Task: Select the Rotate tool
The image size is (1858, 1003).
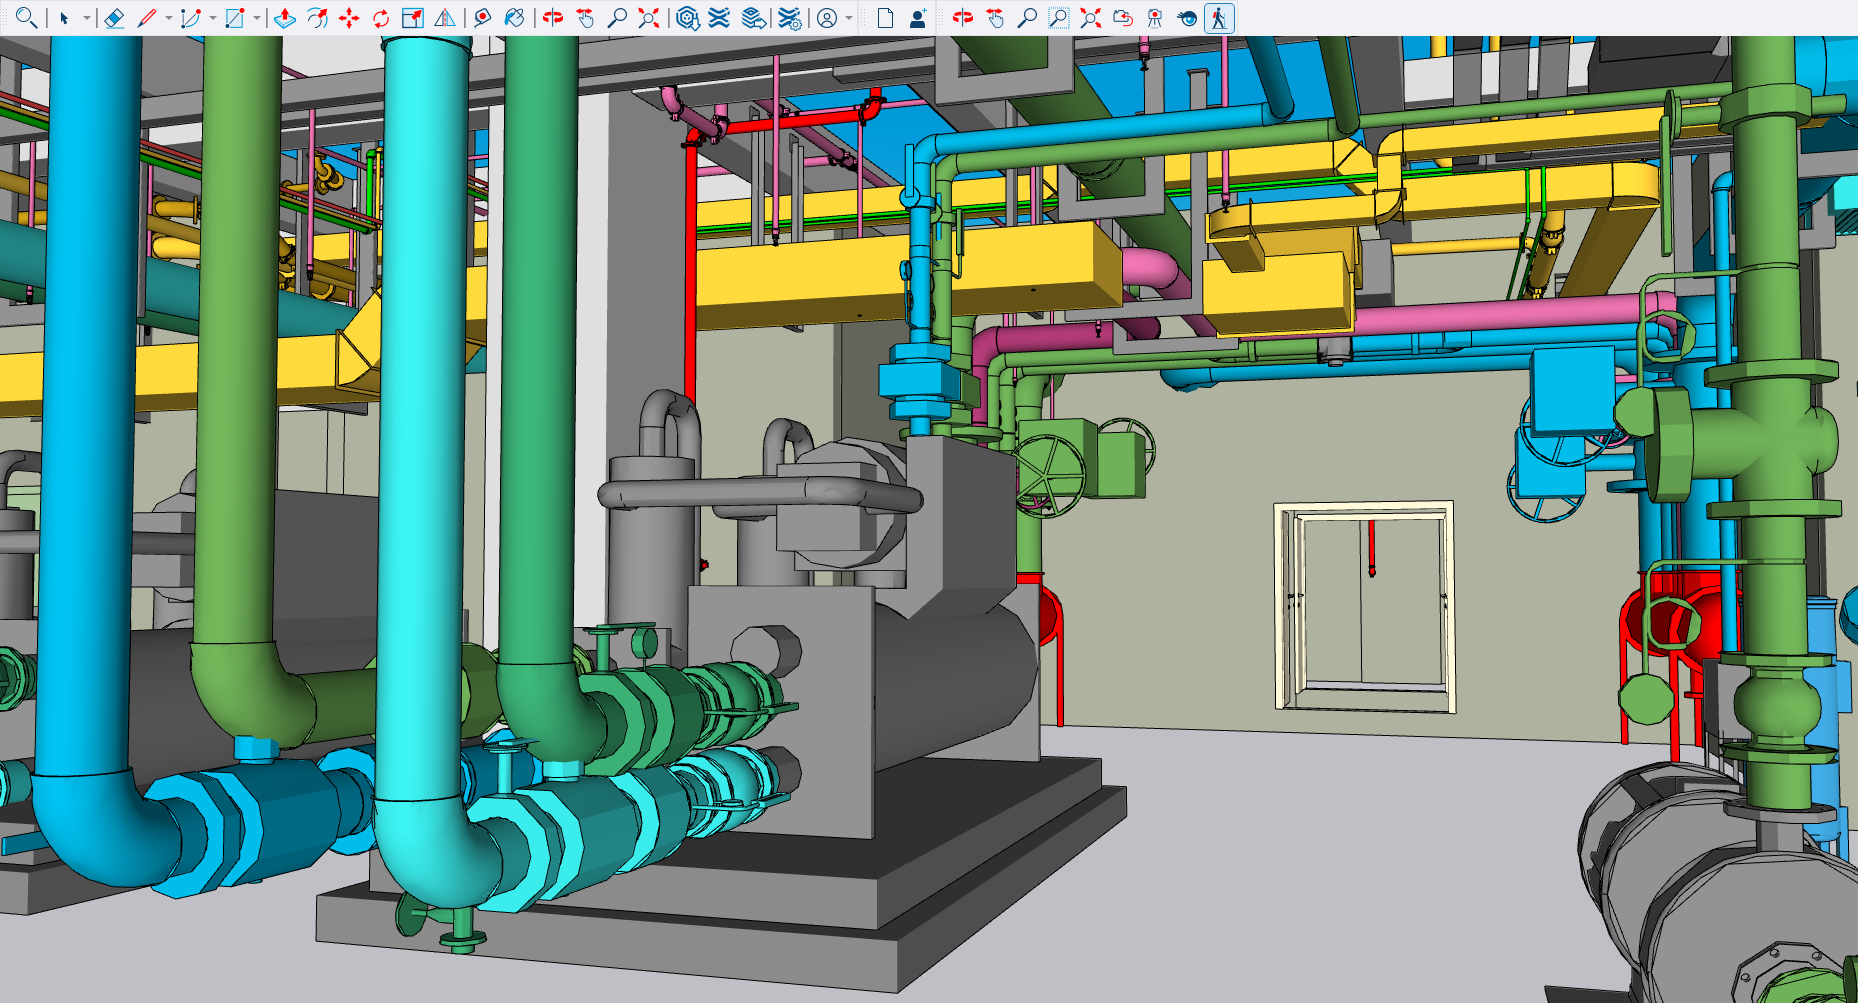Action: tap(381, 18)
